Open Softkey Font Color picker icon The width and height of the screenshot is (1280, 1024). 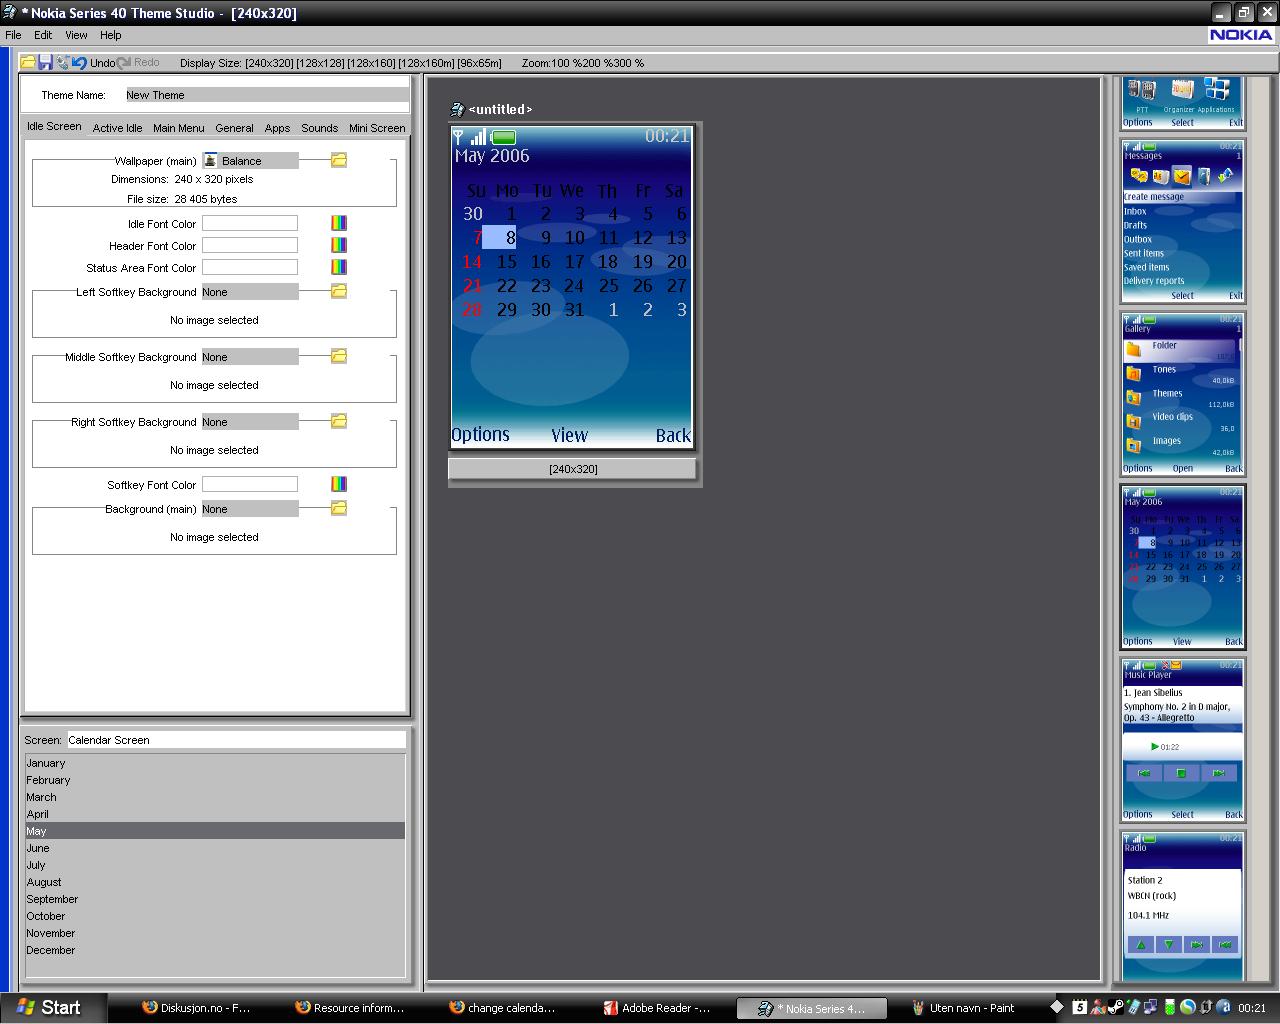coord(339,484)
